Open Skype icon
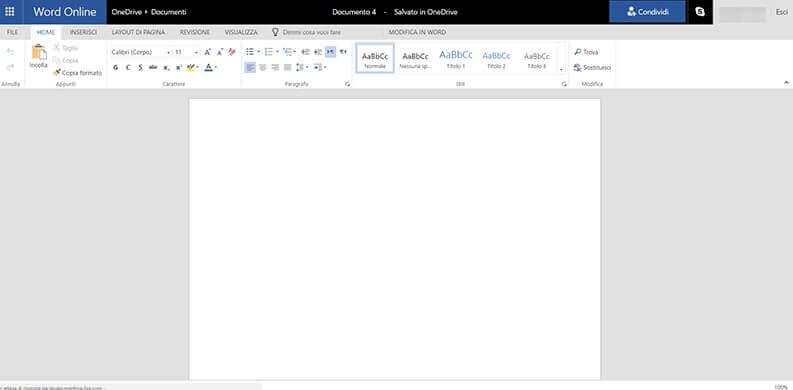The image size is (793, 390). coord(700,12)
